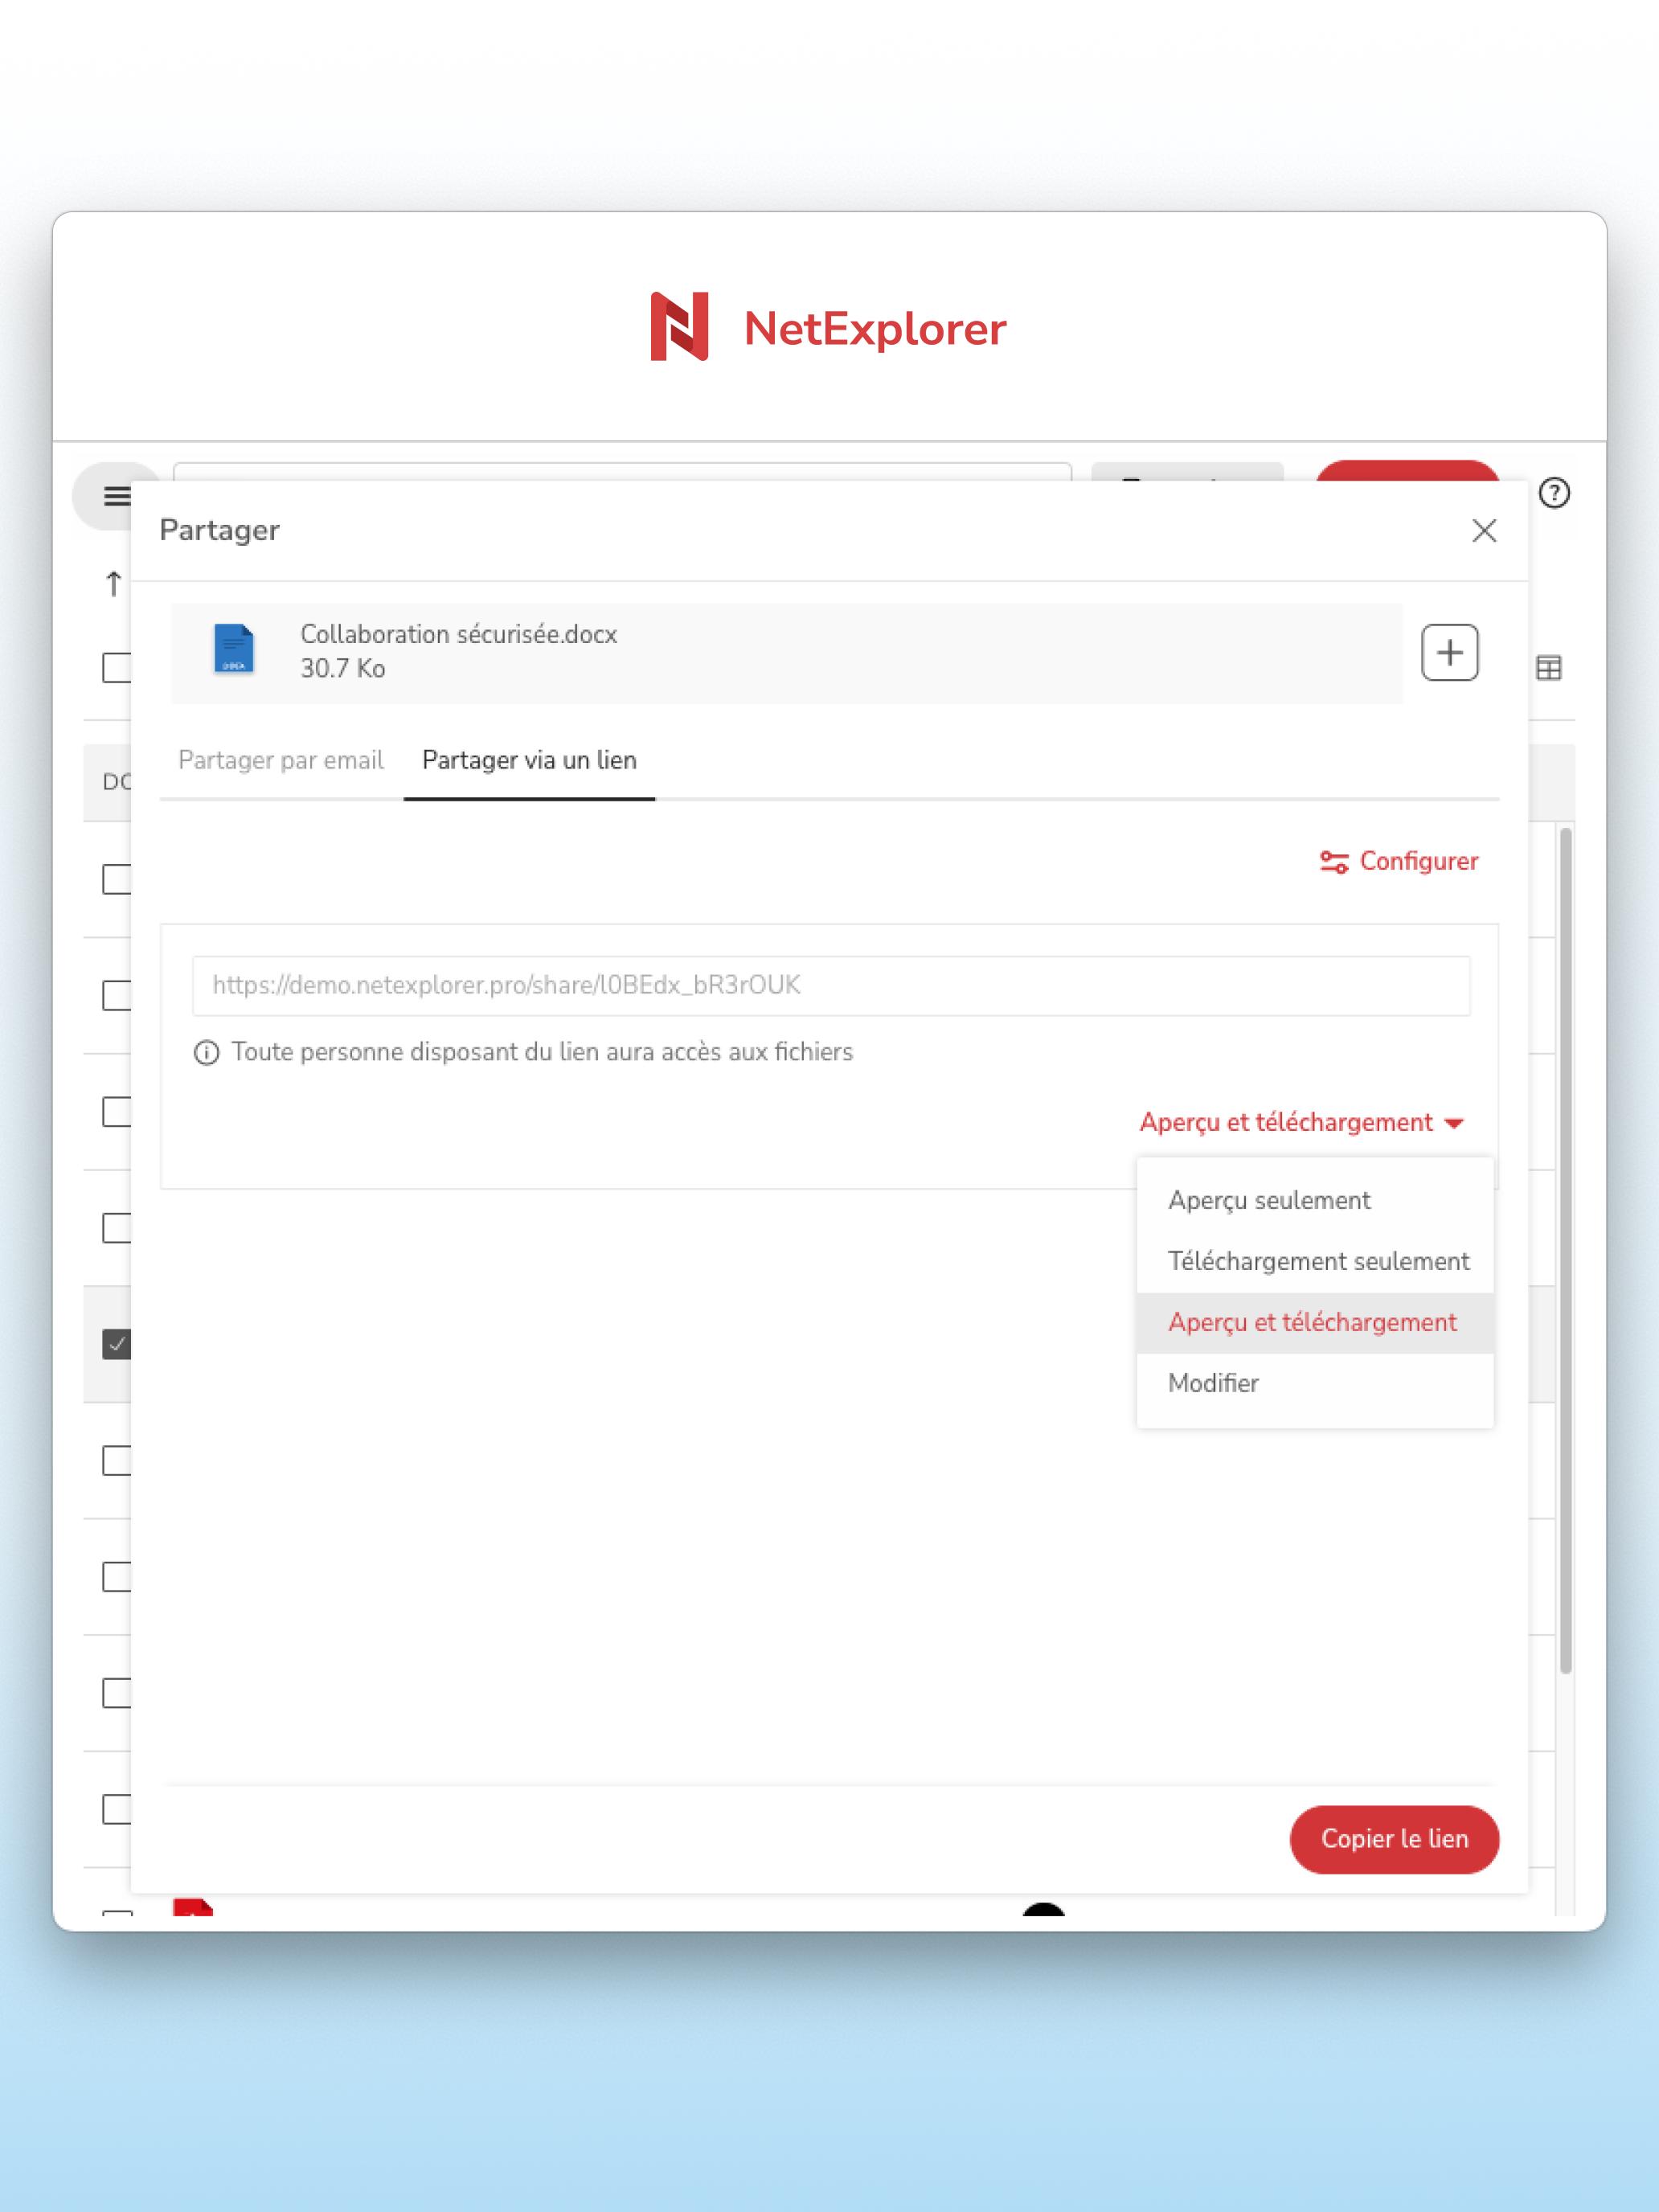Close the Partager dialog
This screenshot has width=1659, height=2212.
[x=1484, y=531]
